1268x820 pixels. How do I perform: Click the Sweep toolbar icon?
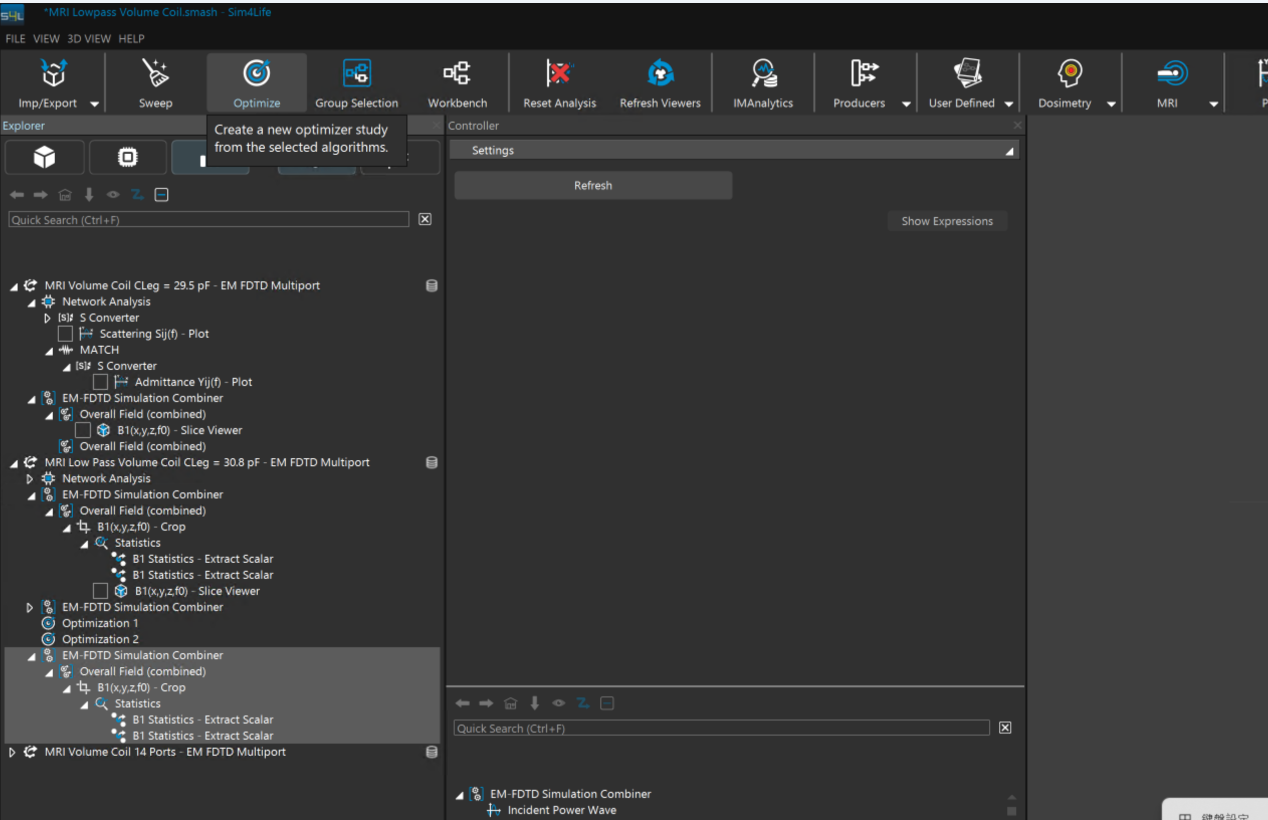155,74
